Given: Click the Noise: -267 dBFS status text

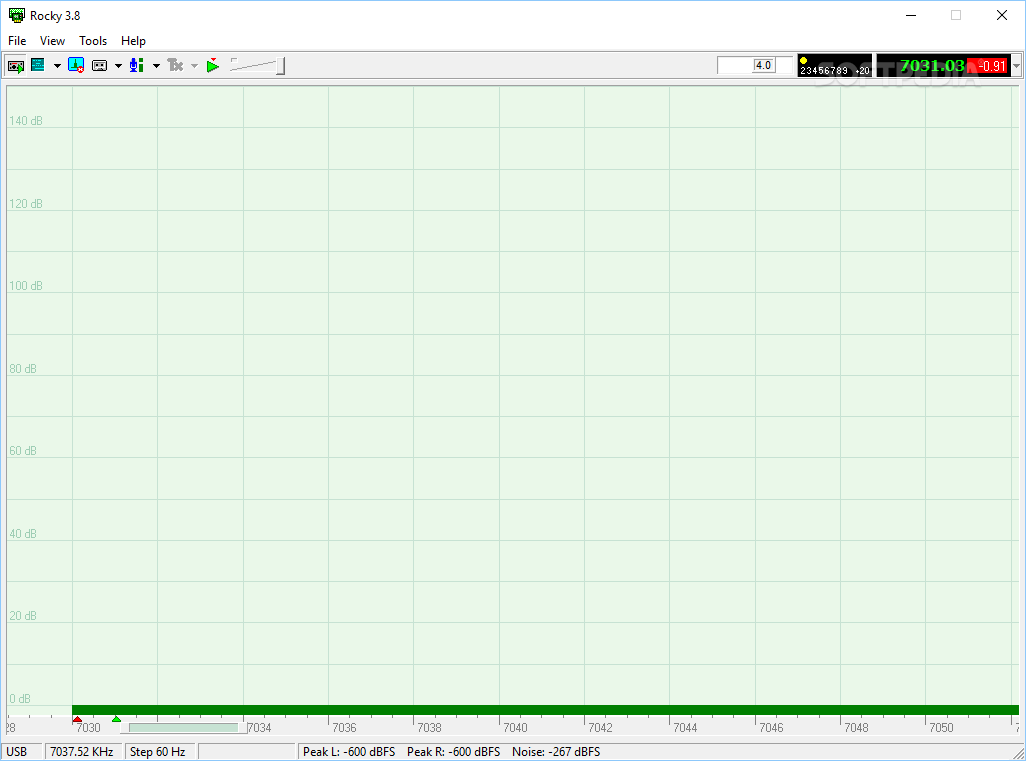Looking at the screenshot, I should [556, 752].
